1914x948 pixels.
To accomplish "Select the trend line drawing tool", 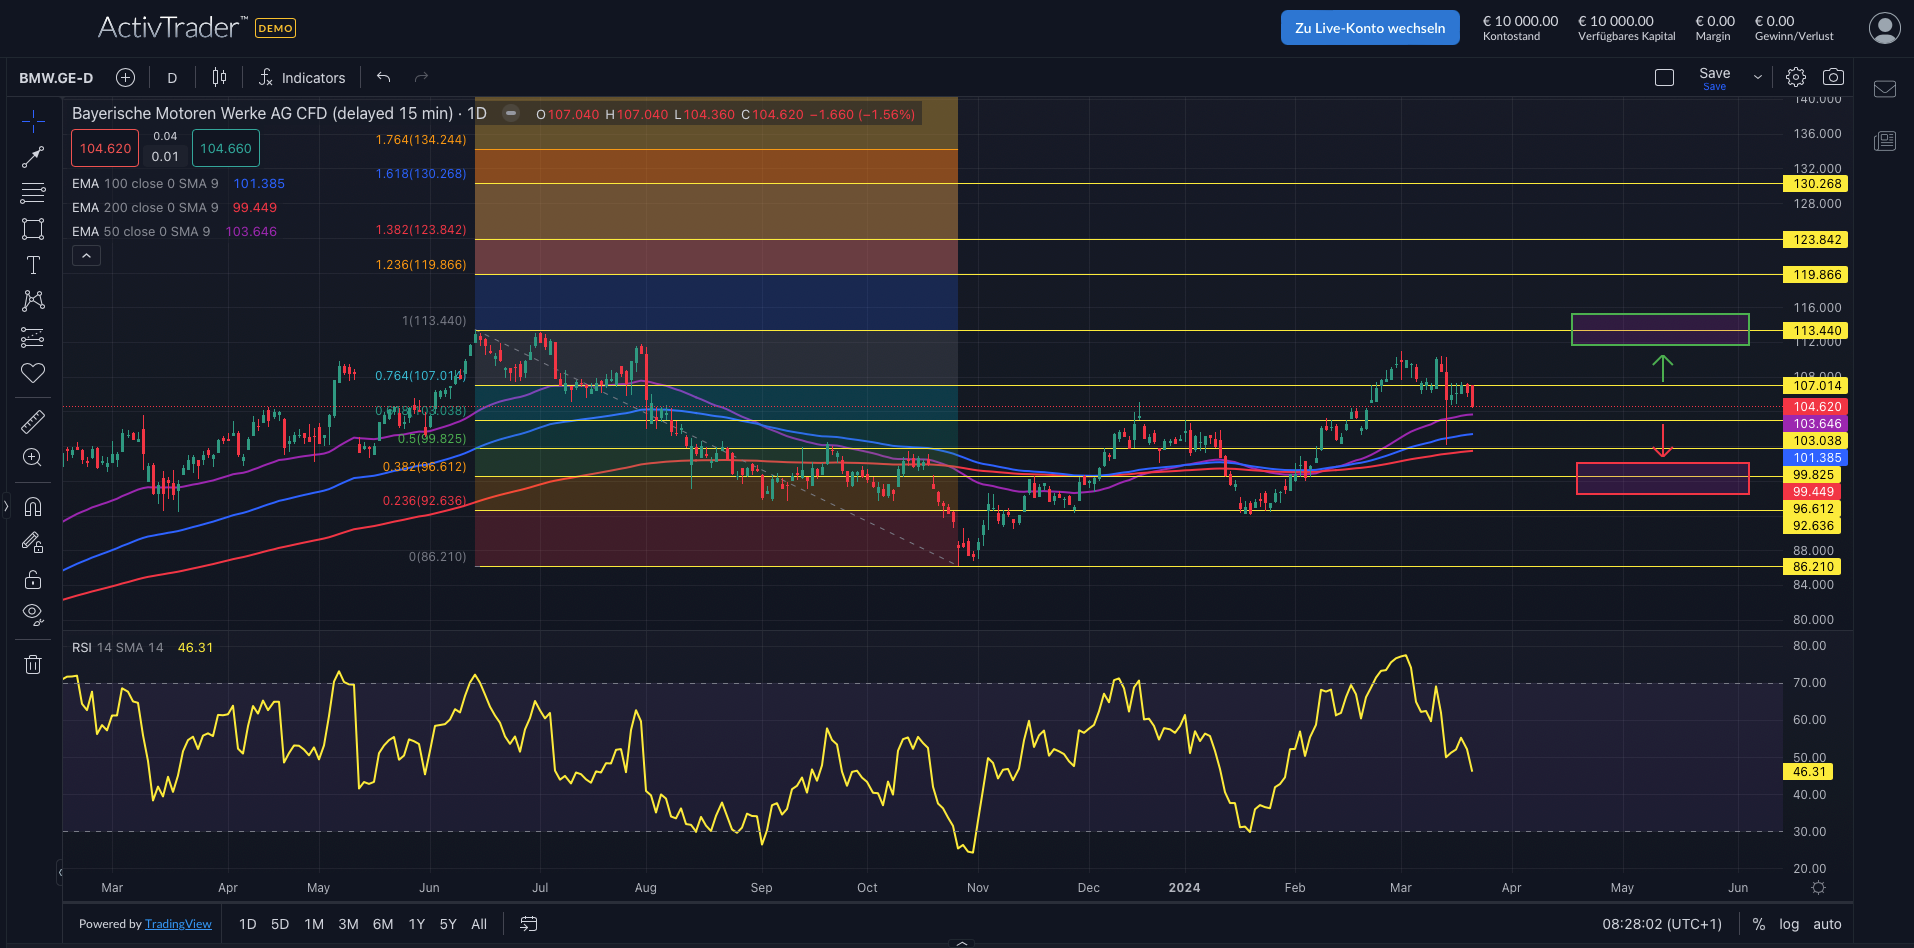I will 33,157.
